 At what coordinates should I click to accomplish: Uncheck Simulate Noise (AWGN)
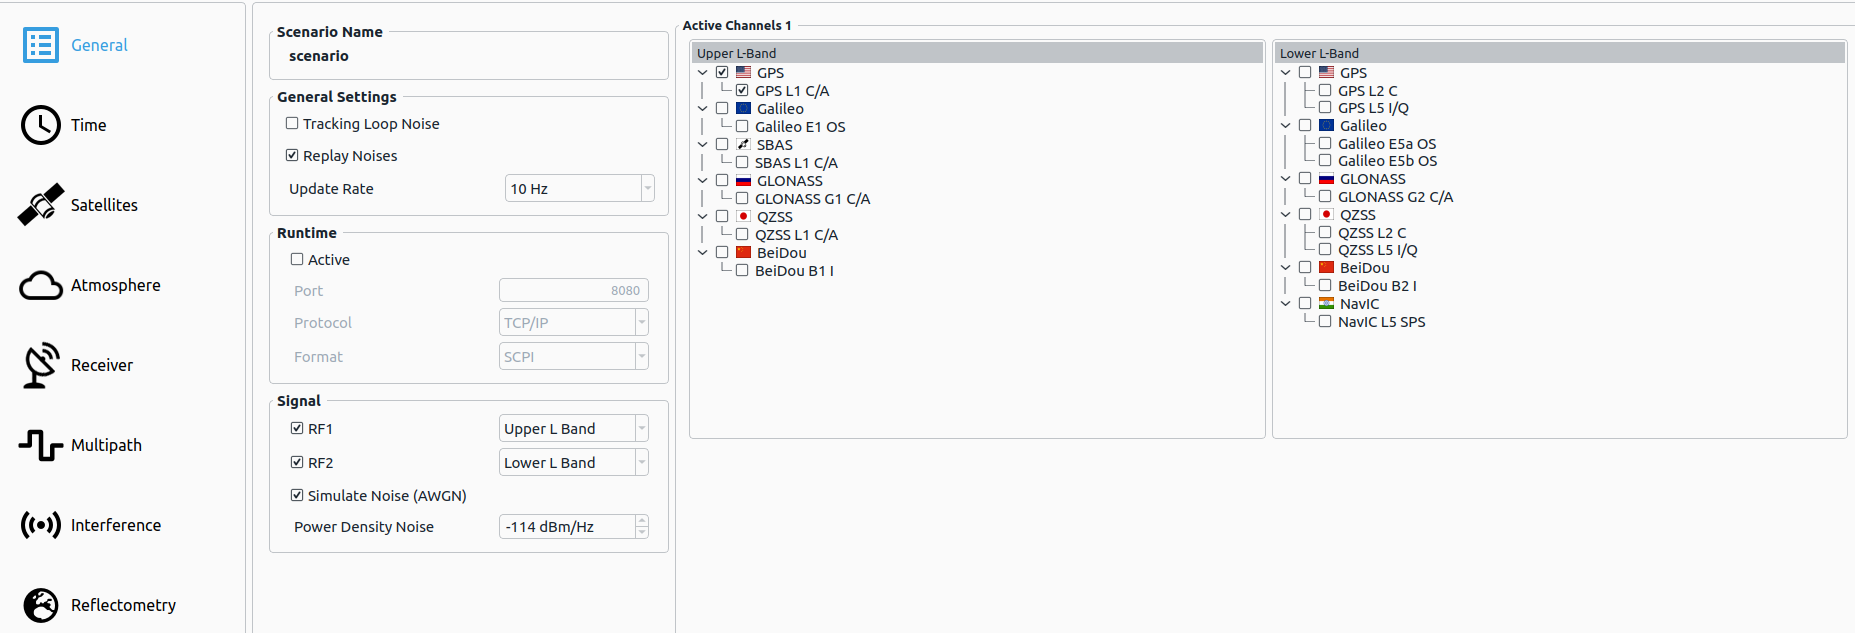[x=297, y=496]
